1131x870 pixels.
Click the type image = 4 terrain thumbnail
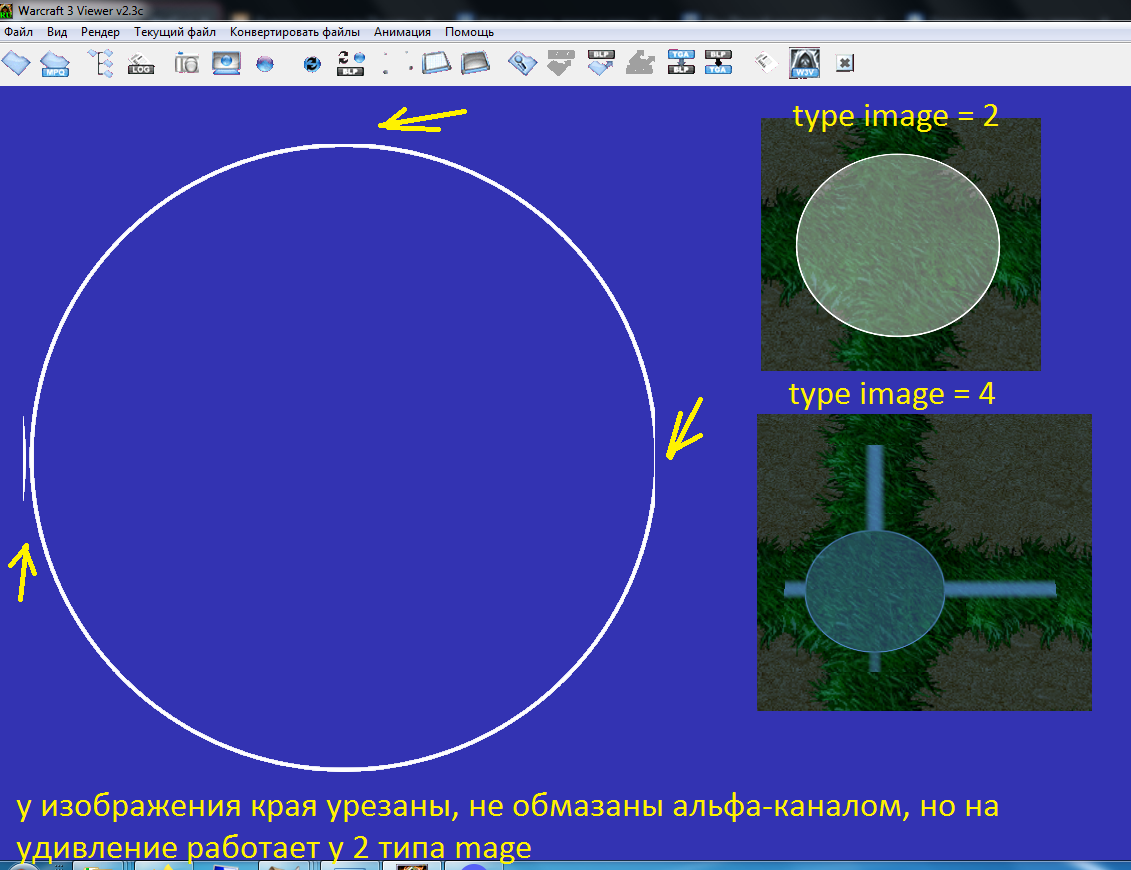(924, 562)
